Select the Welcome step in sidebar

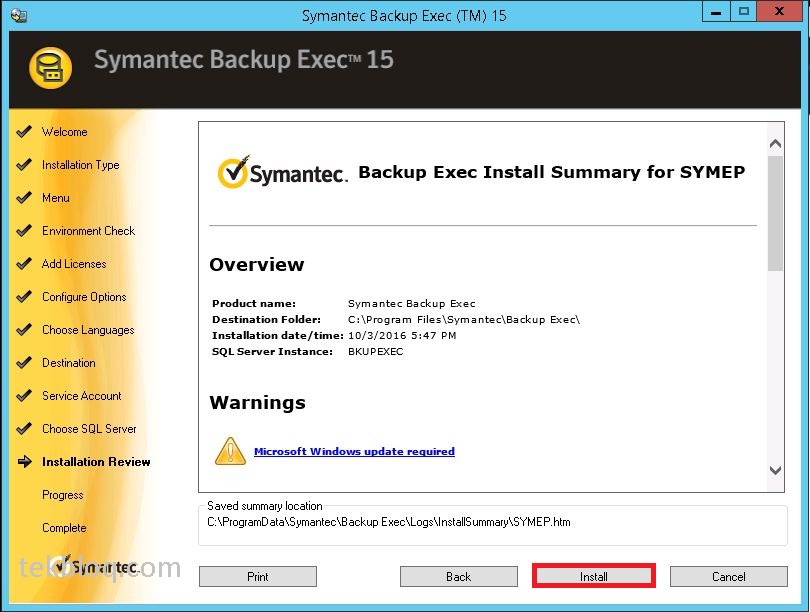pyautogui.click(x=65, y=132)
